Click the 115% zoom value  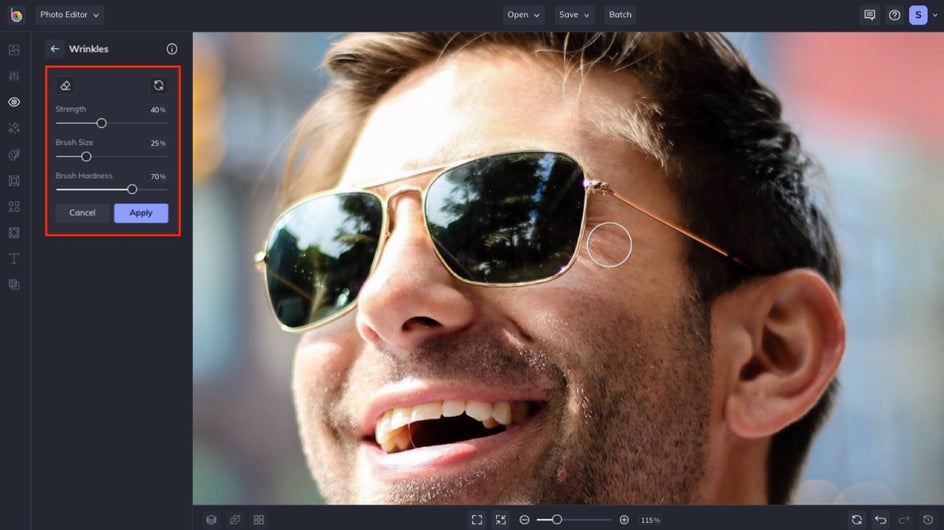tap(650, 520)
